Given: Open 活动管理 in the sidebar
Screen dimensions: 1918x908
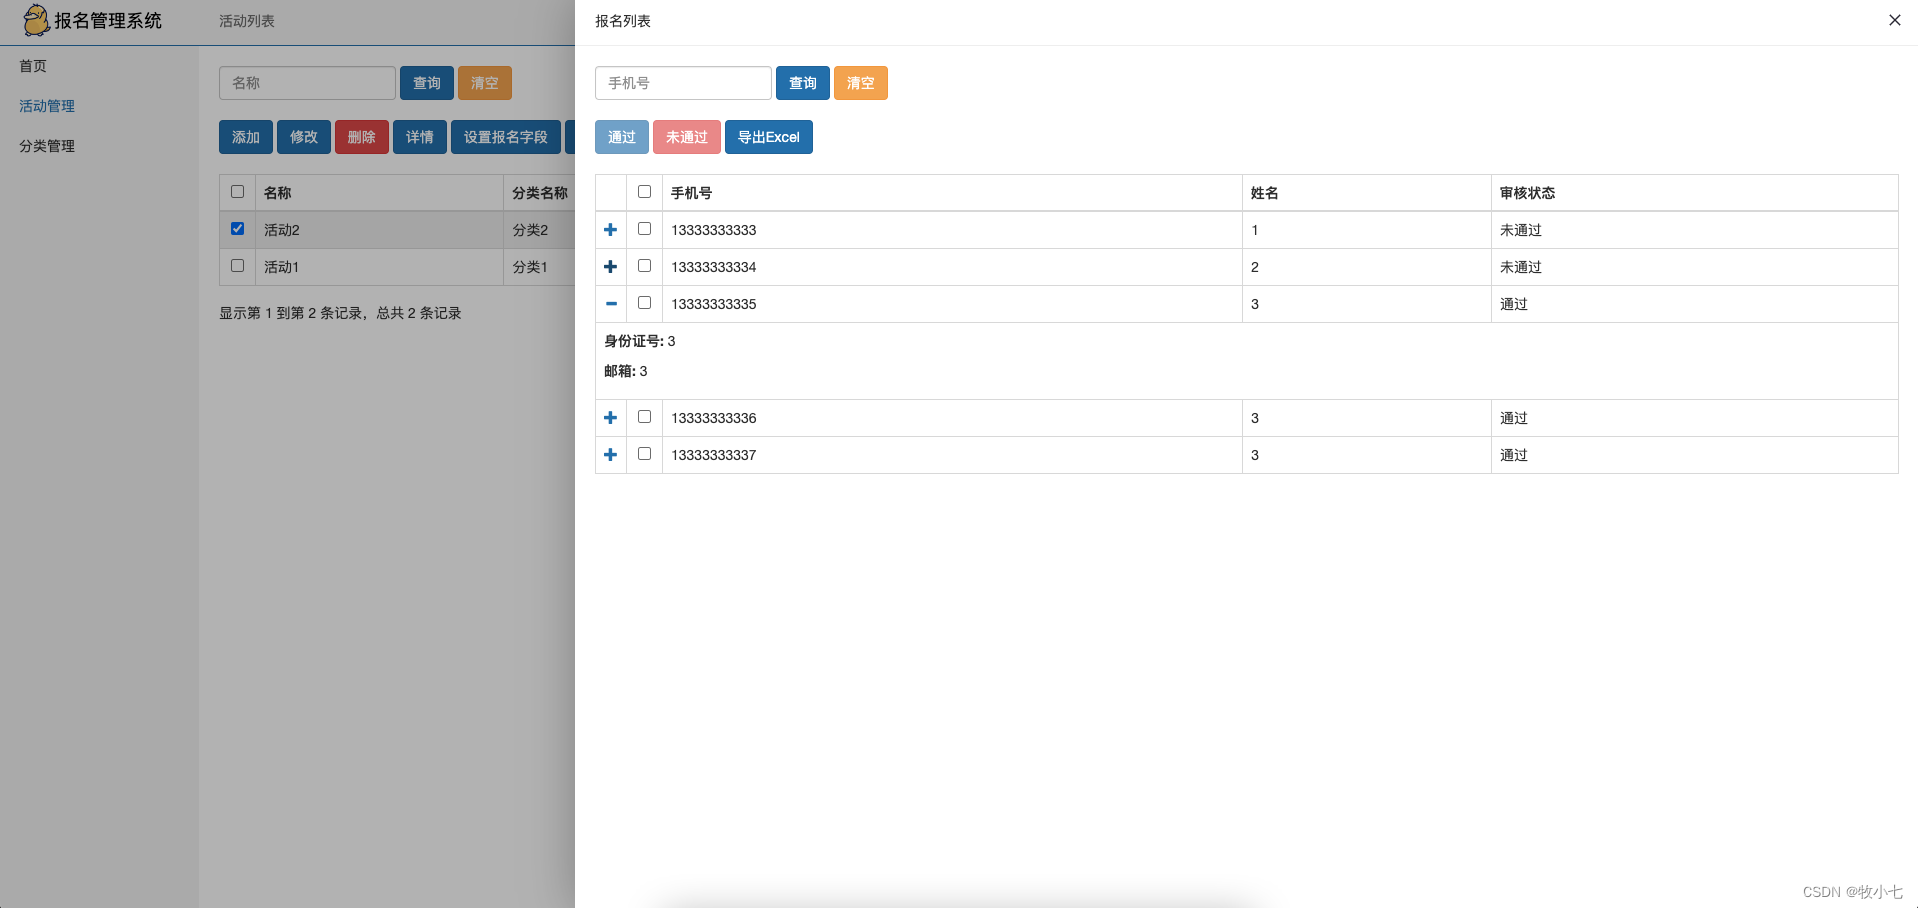Looking at the screenshot, I should 47,106.
